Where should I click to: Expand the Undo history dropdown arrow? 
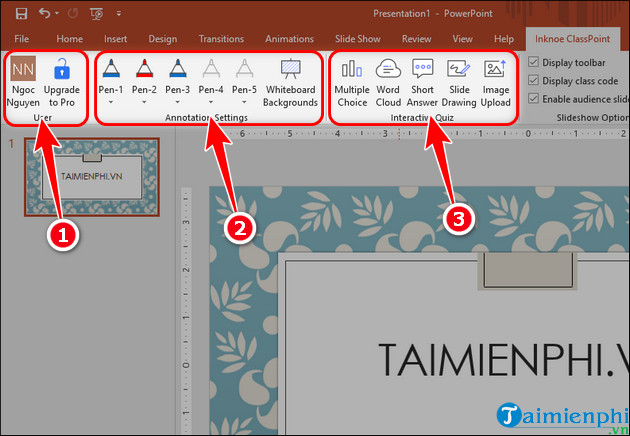click(x=57, y=13)
